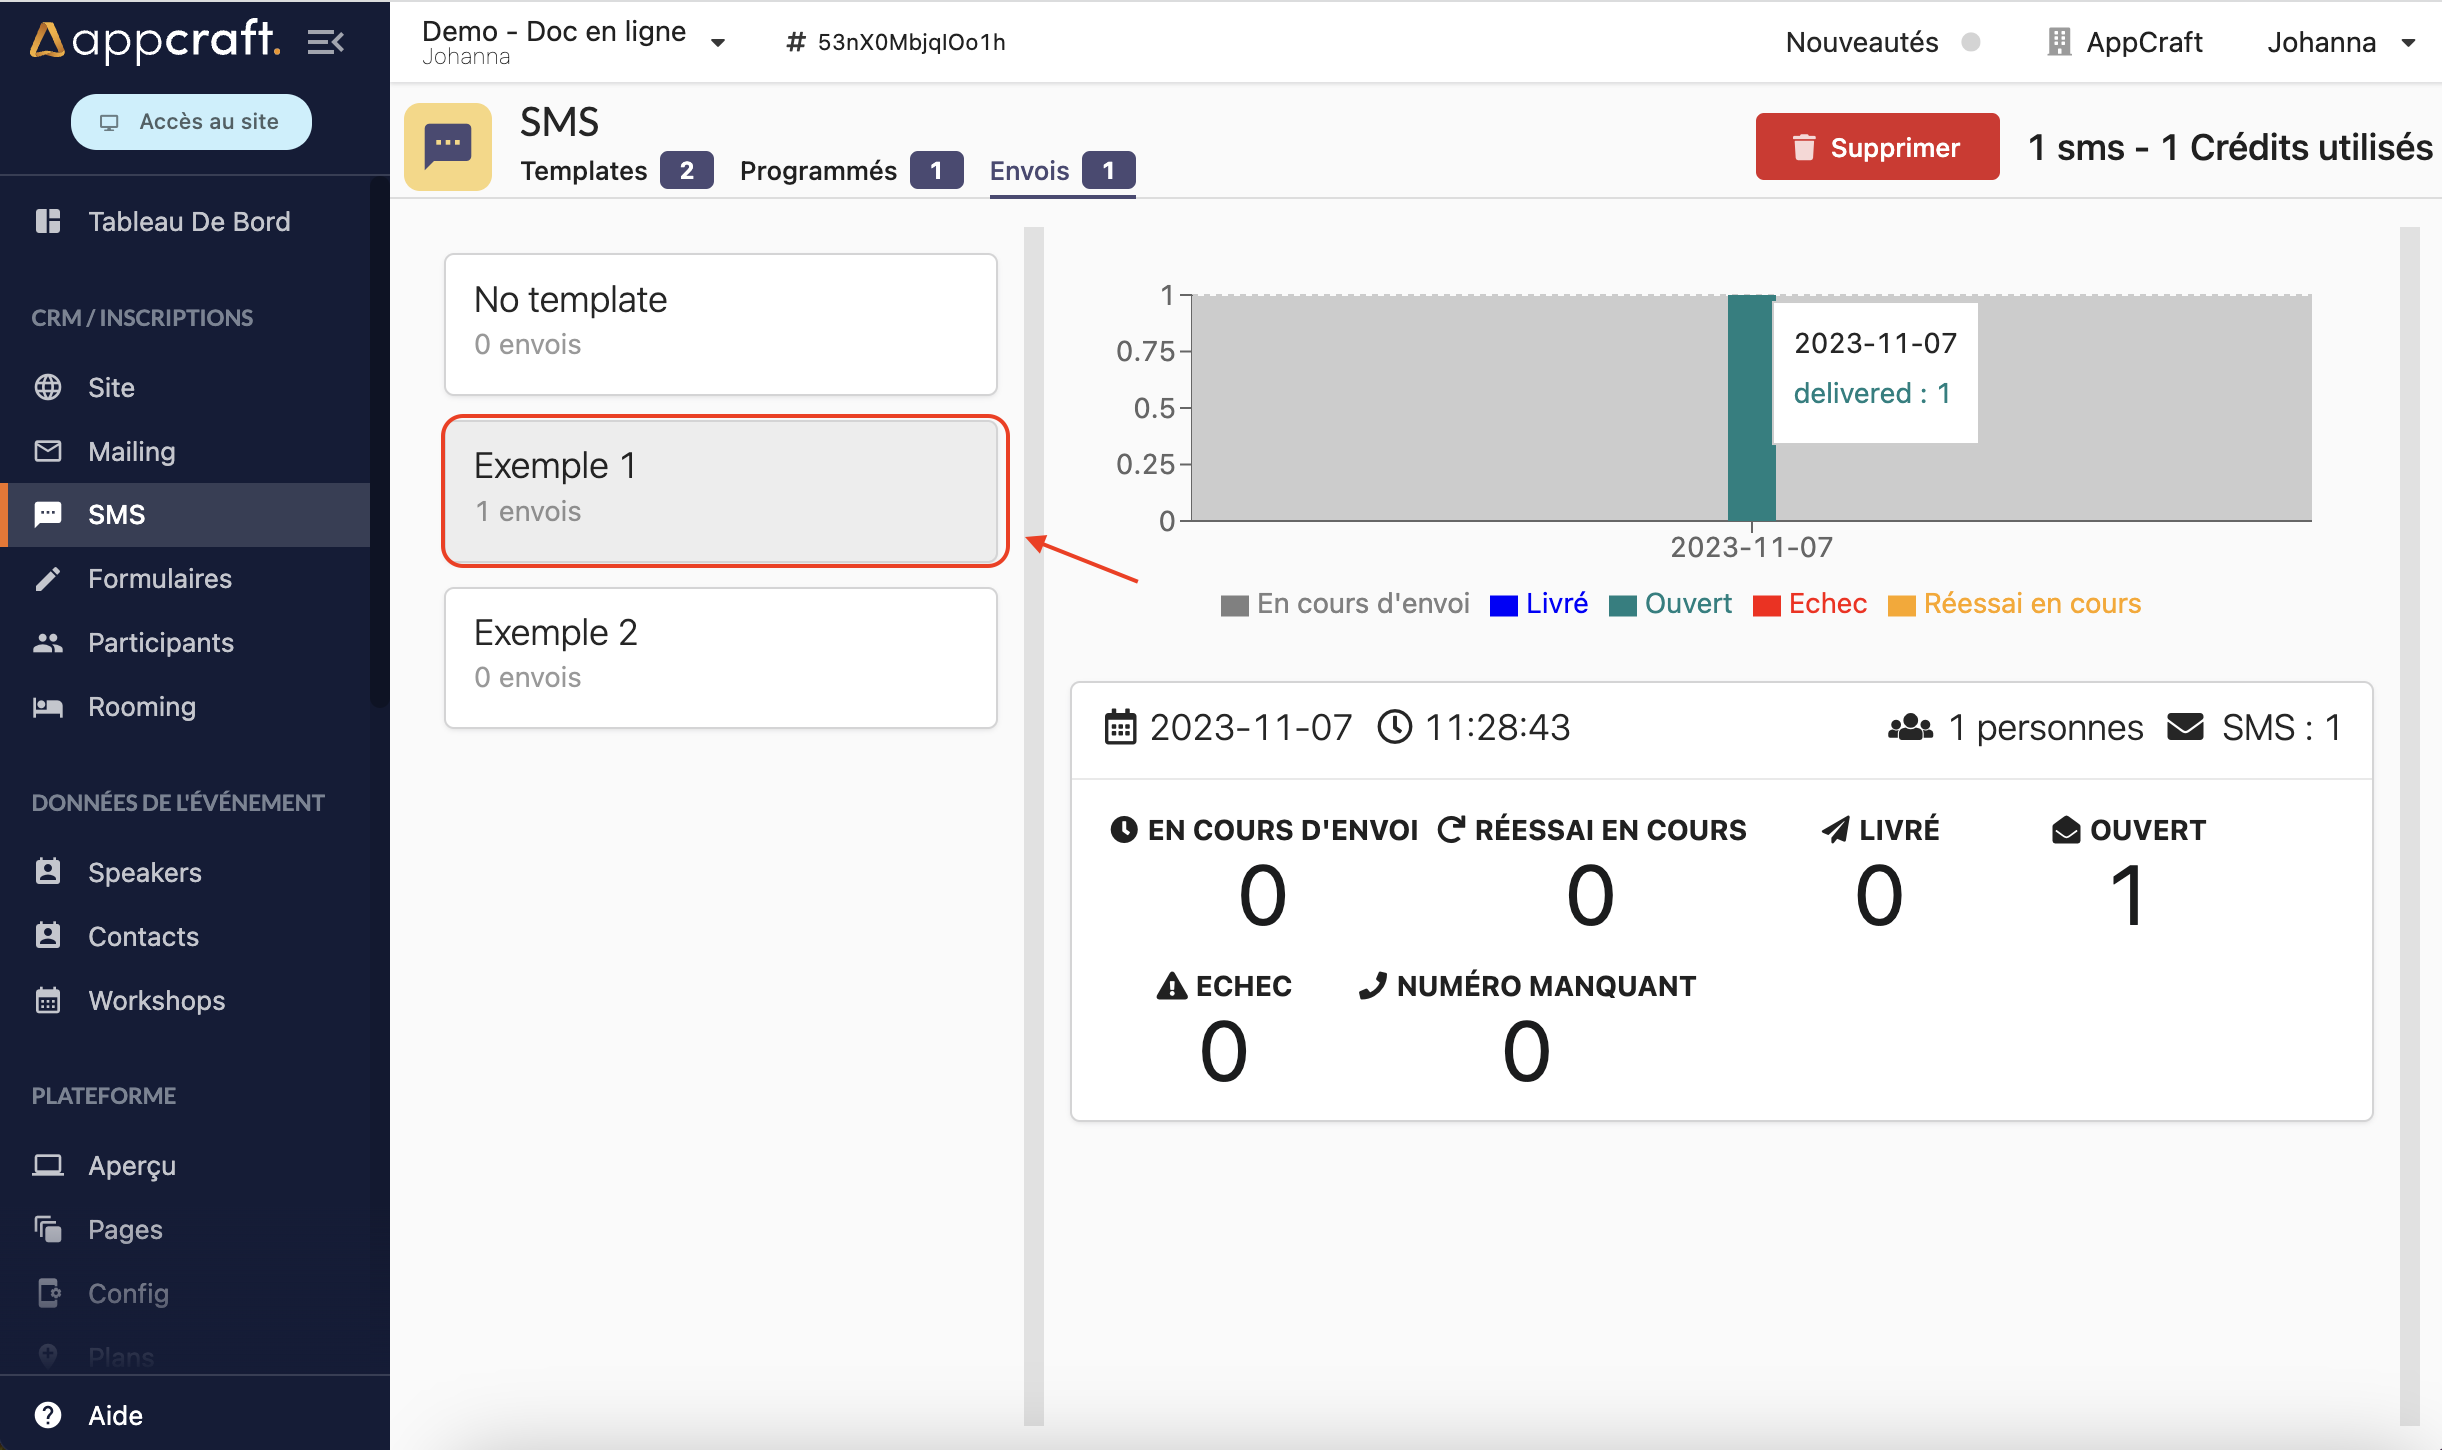
Task: Open the Tableau De Bord dashboard icon
Action: [x=48, y=221]
